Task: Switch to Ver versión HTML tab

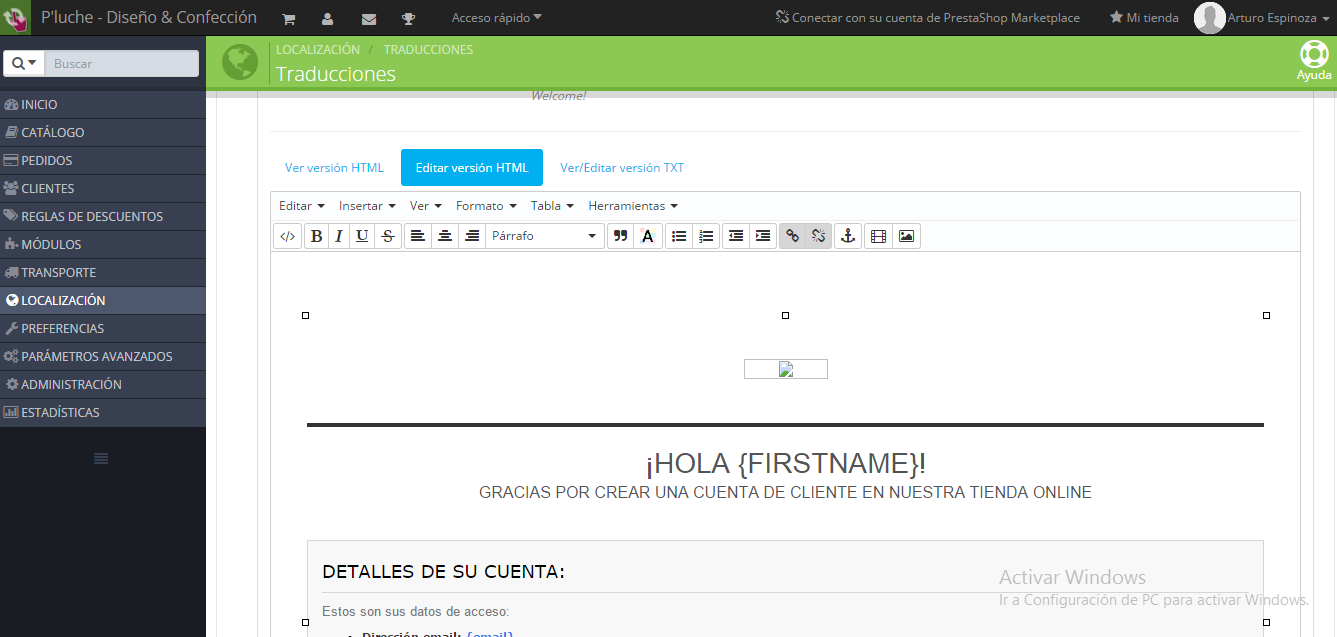Action: click(x=334, y=168)
